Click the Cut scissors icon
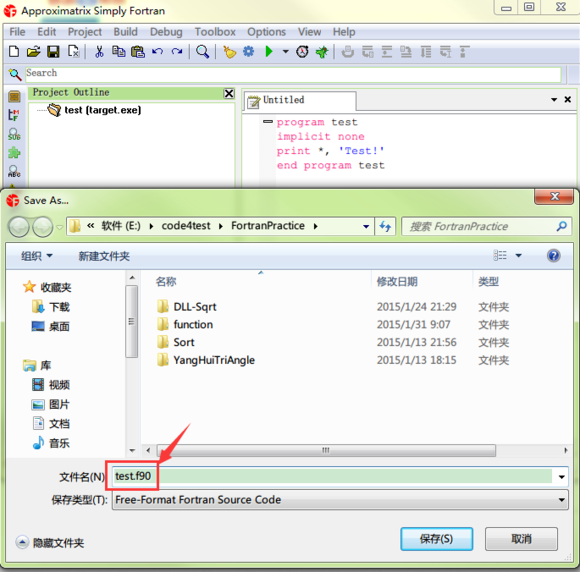This screenshot has height=572, width=580. pyautogui.click(x=99, y=51)
